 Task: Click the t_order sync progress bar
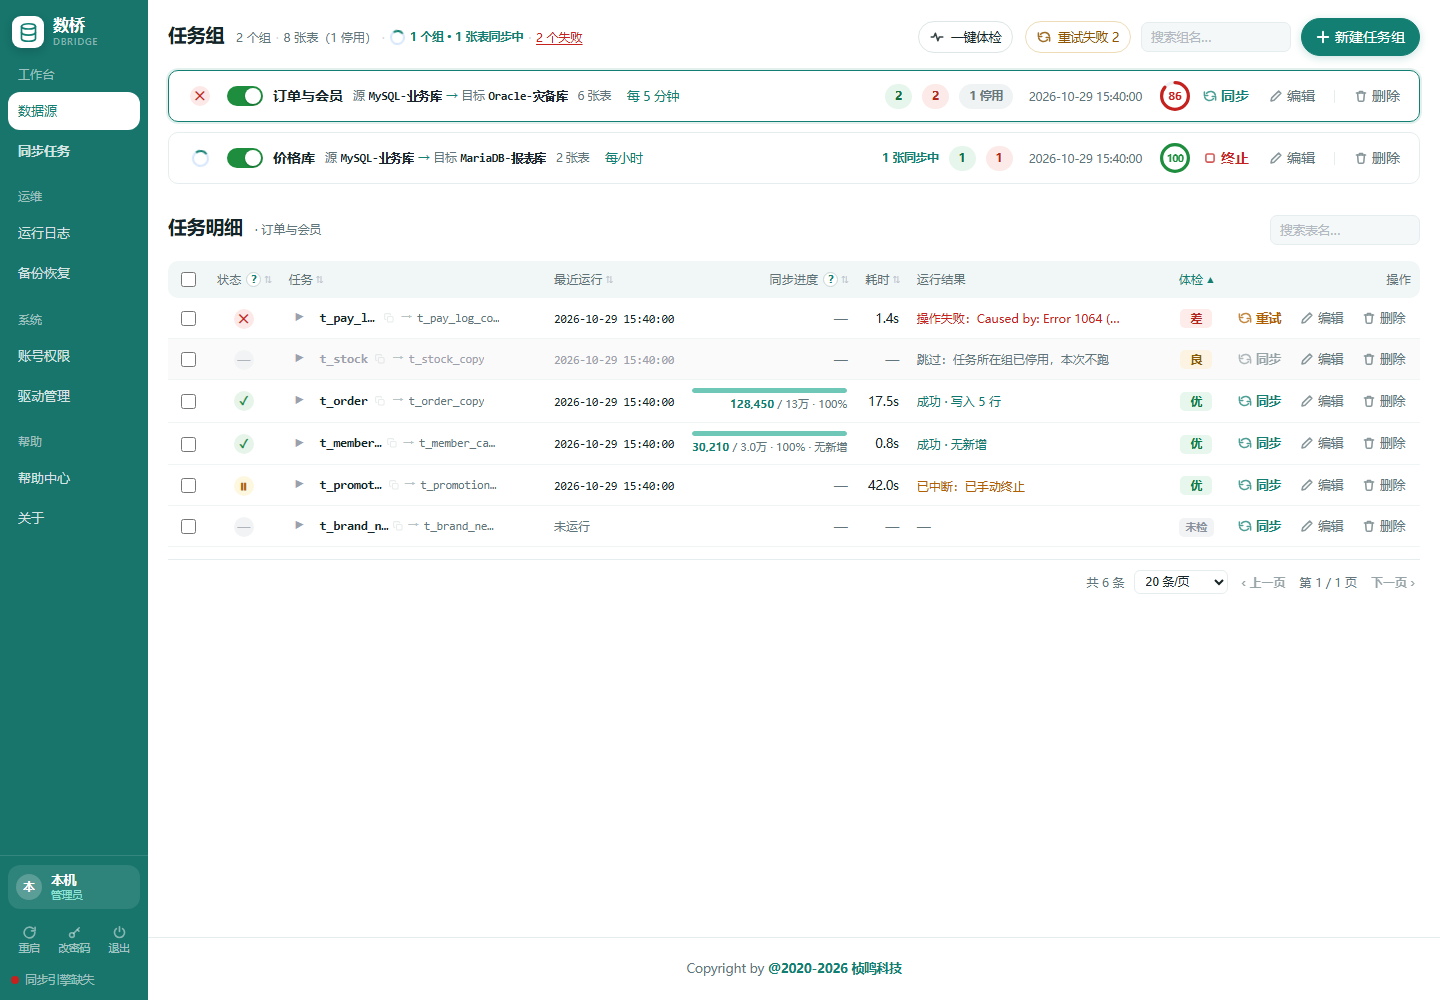(769, 390)
